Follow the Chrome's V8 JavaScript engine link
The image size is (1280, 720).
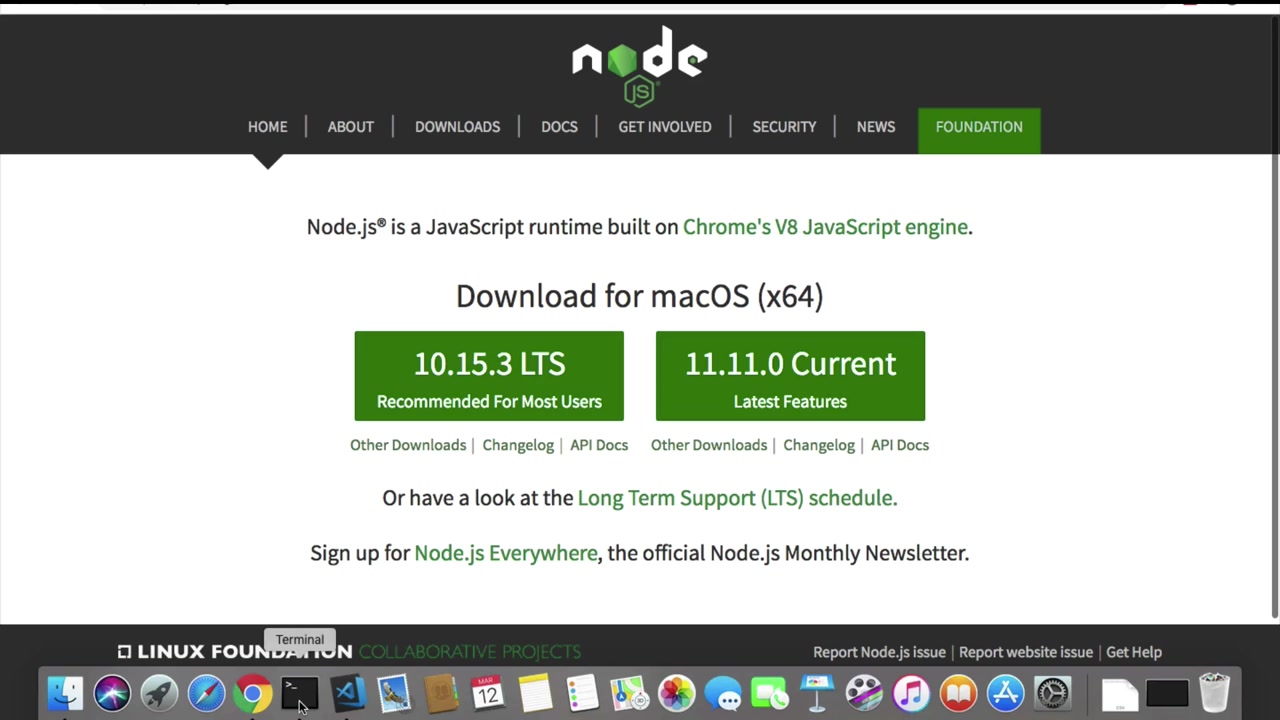(825, 227)
